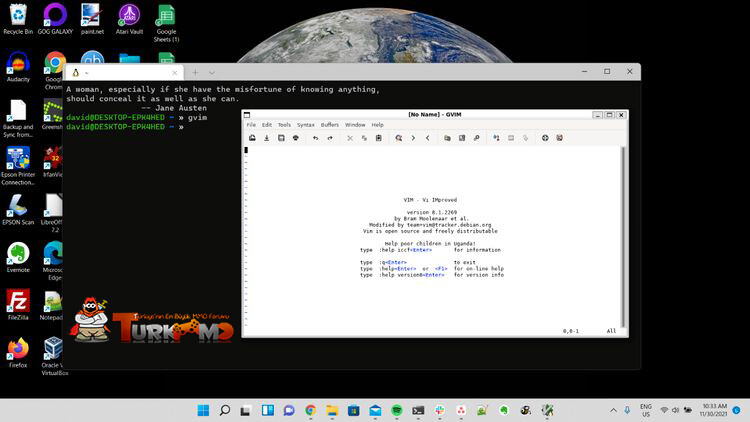Open the Edit menu in GVIM

coord(267,125)
